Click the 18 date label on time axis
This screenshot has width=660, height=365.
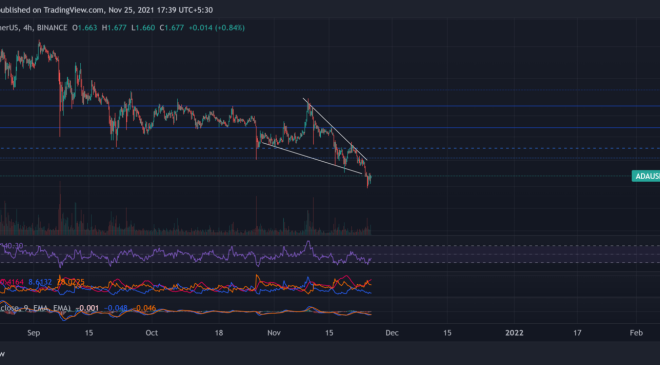(x=219, y=333)
